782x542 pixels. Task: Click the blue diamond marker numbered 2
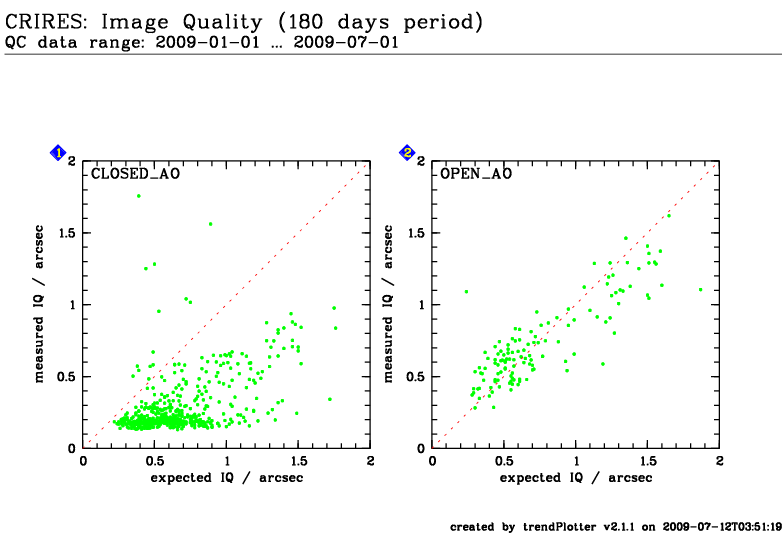tap(407, 153)
